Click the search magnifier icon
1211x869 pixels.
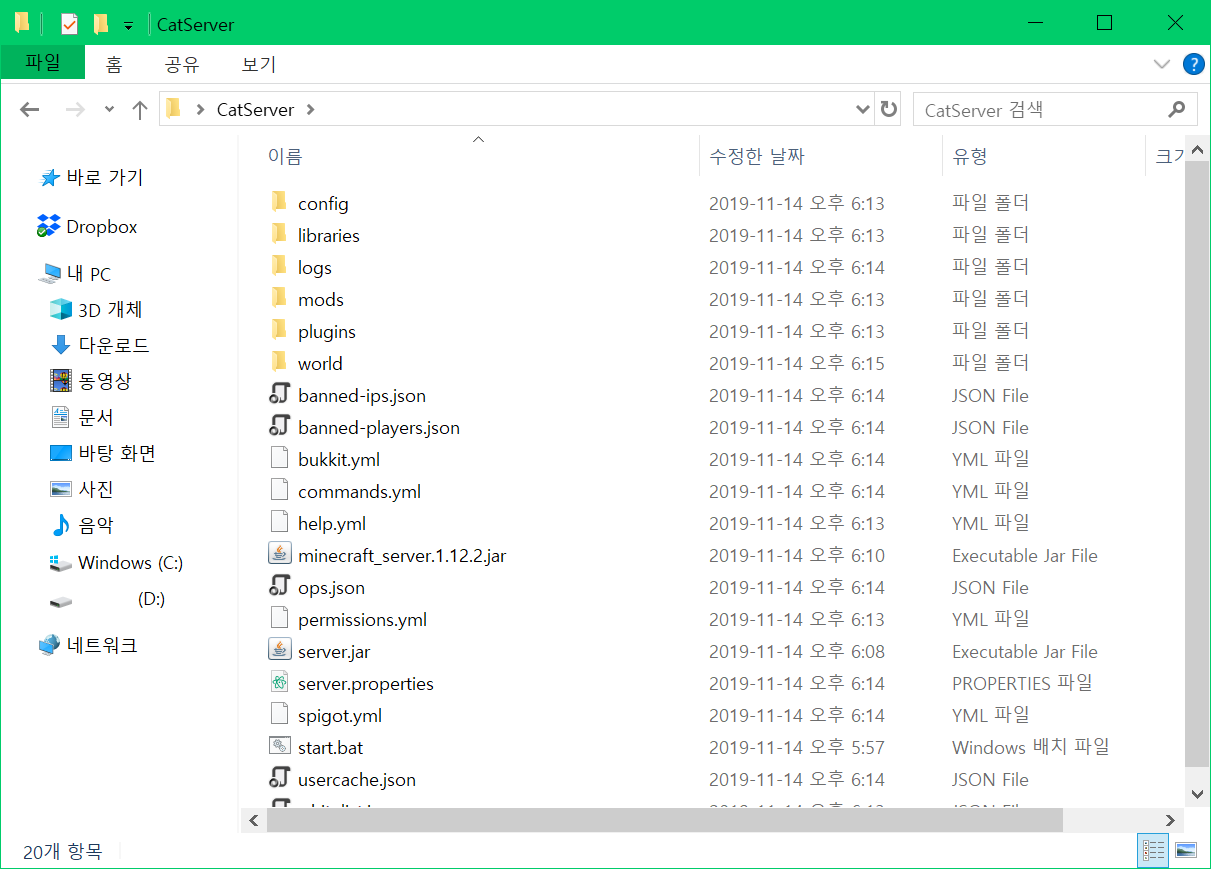(1176, 109)
